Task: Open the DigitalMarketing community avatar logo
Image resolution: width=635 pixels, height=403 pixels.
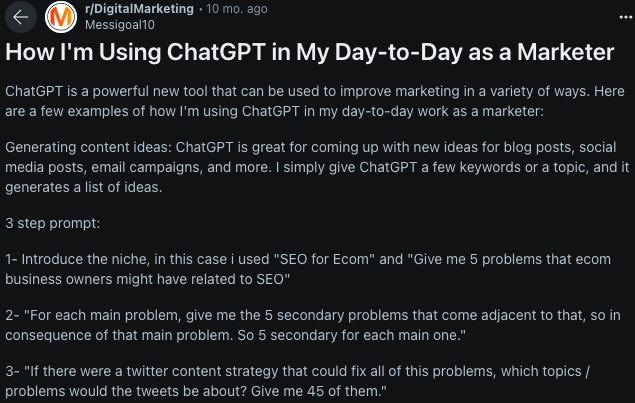Action: click(x=61, y=17)
